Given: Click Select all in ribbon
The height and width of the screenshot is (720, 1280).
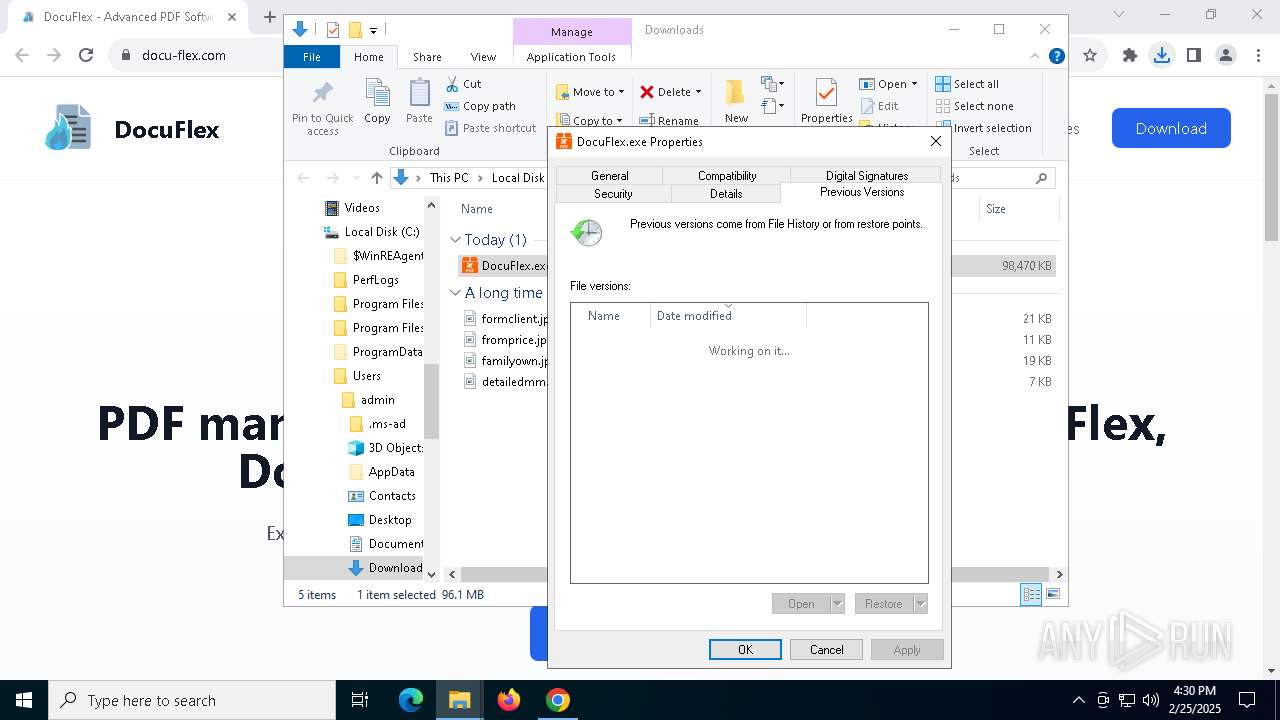Looking at the screenshot, I should pyautogui.click(x=967, y=84).
